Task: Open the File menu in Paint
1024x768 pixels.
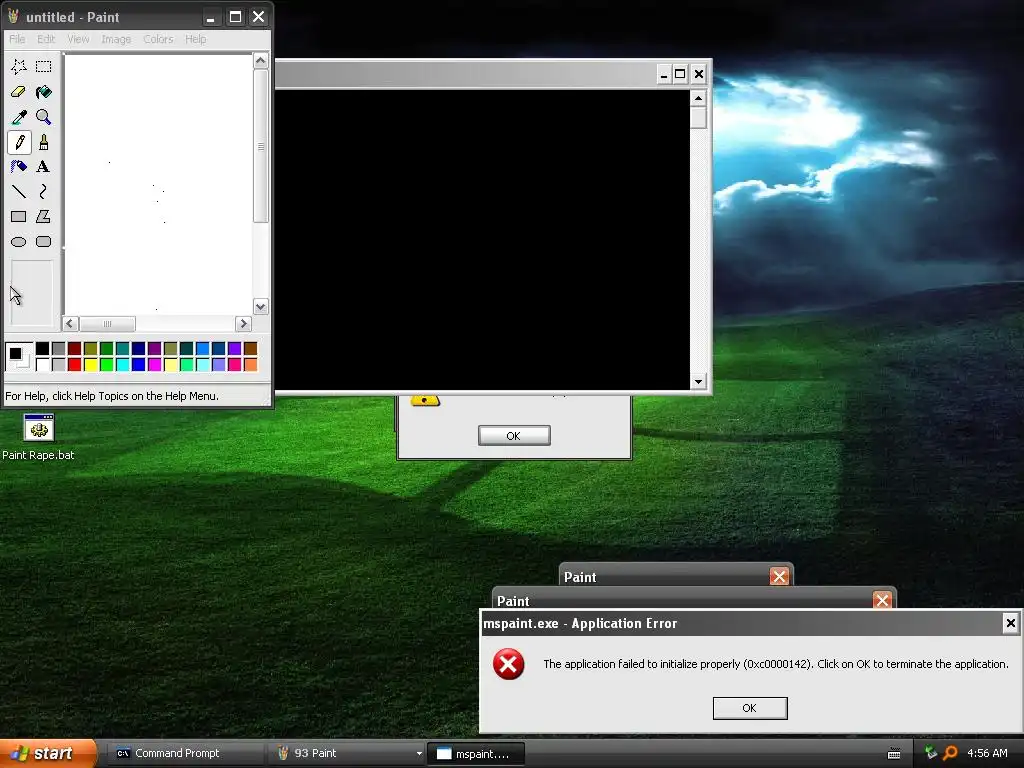Action: click(x=17, y=39)
